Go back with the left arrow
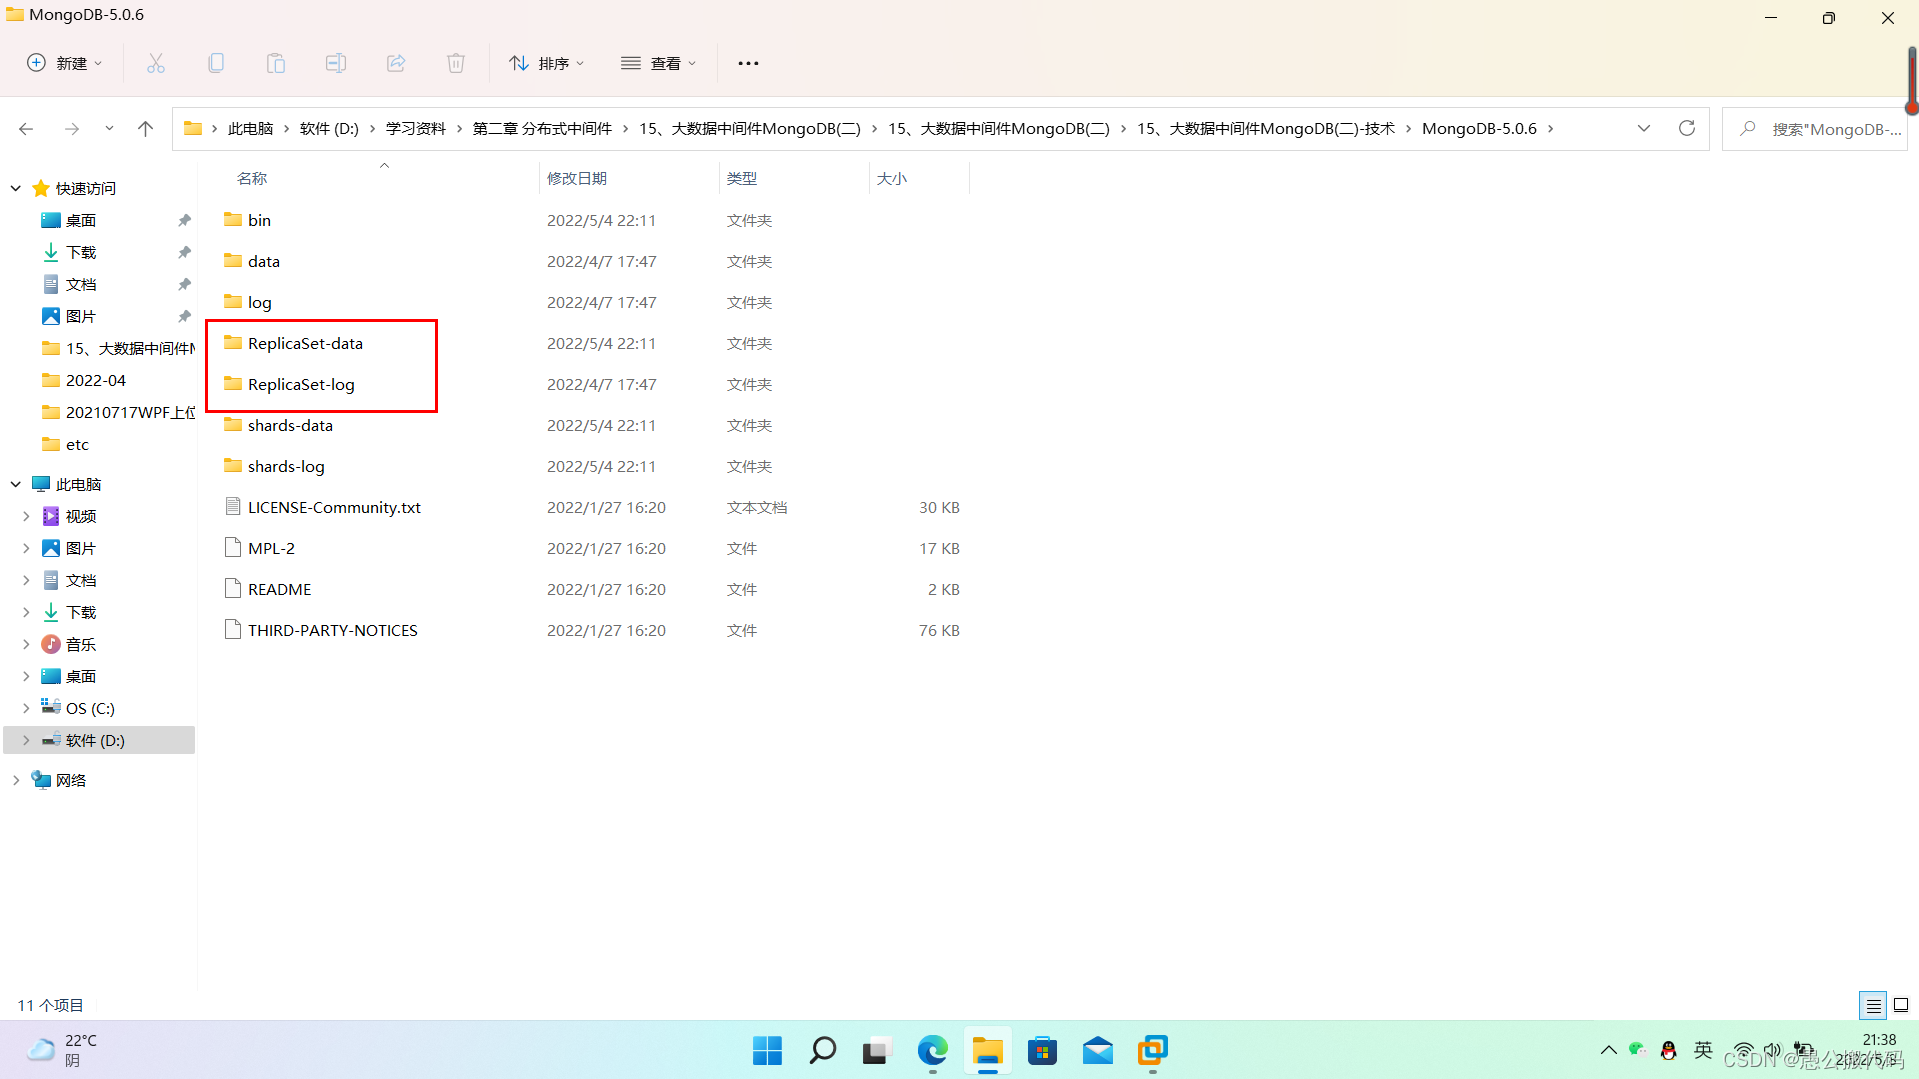 point(26,129)
